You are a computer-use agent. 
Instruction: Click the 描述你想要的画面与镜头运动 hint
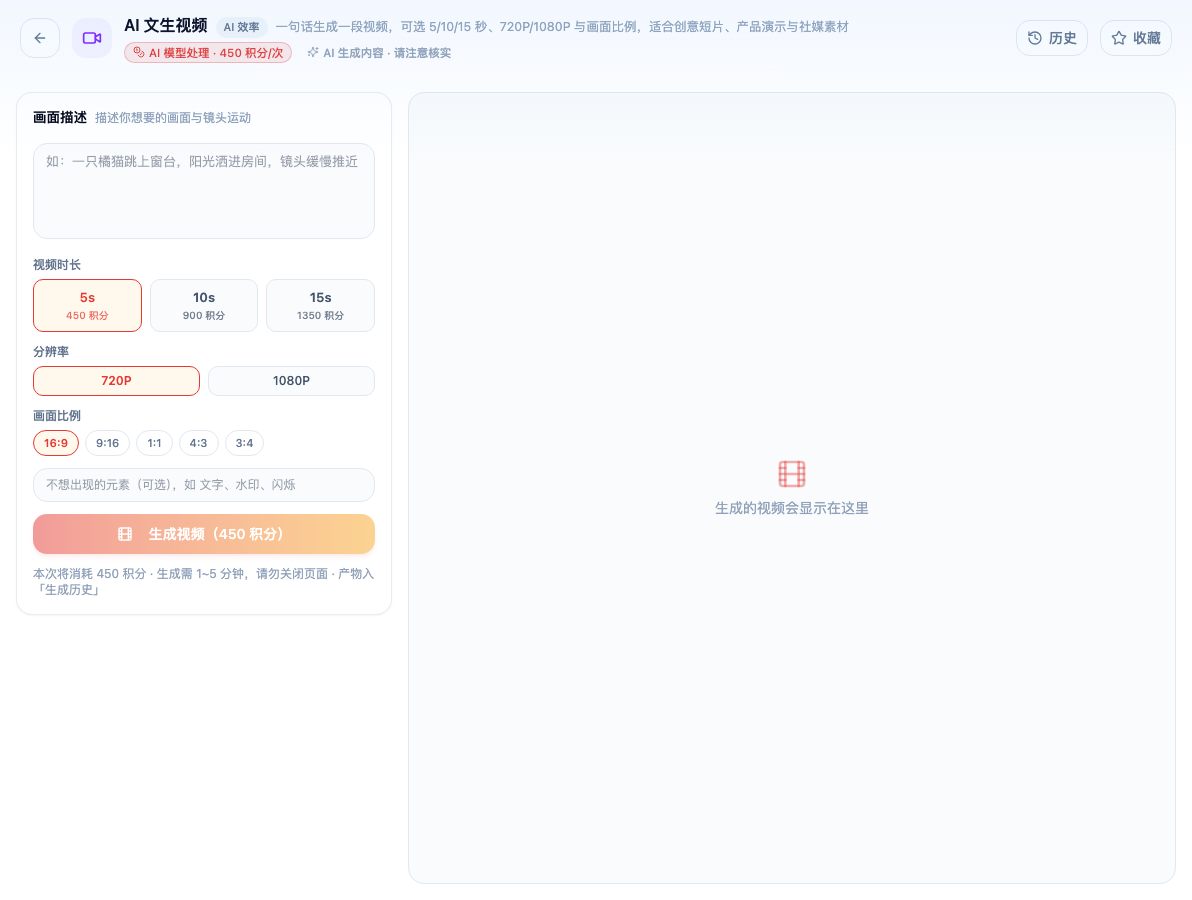173,118
